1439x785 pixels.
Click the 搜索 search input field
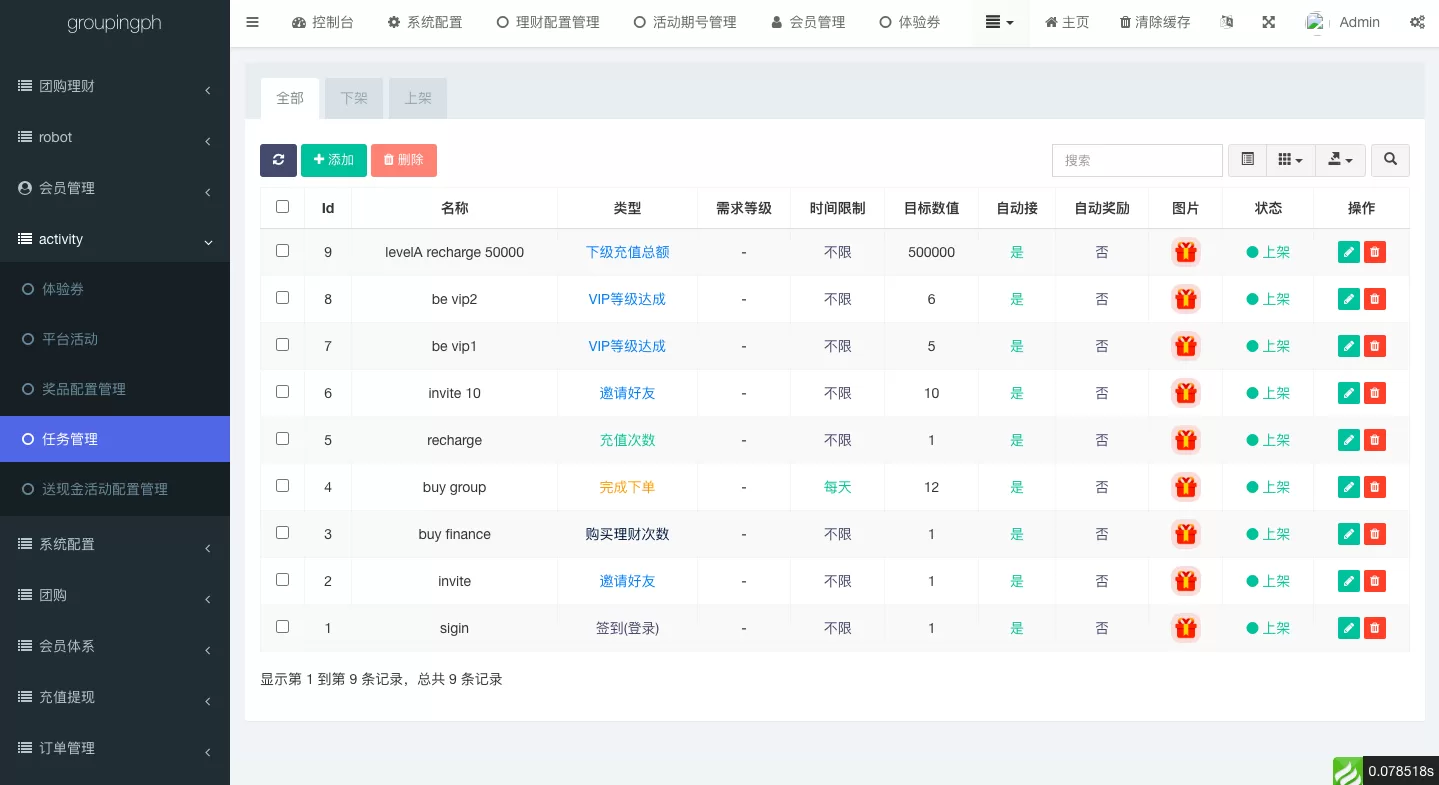[x=1137, y=160]
